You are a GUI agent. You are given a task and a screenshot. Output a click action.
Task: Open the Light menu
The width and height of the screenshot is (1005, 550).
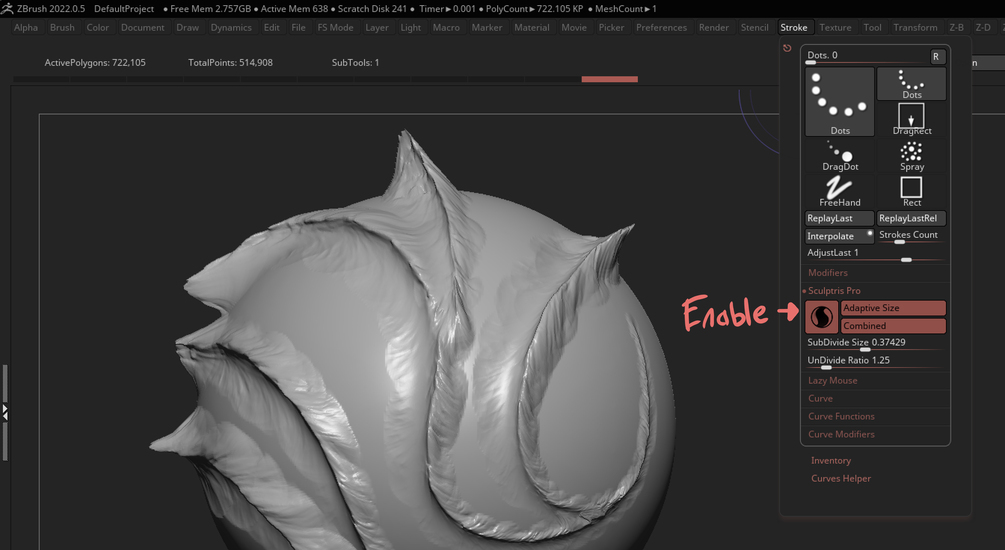411,27
